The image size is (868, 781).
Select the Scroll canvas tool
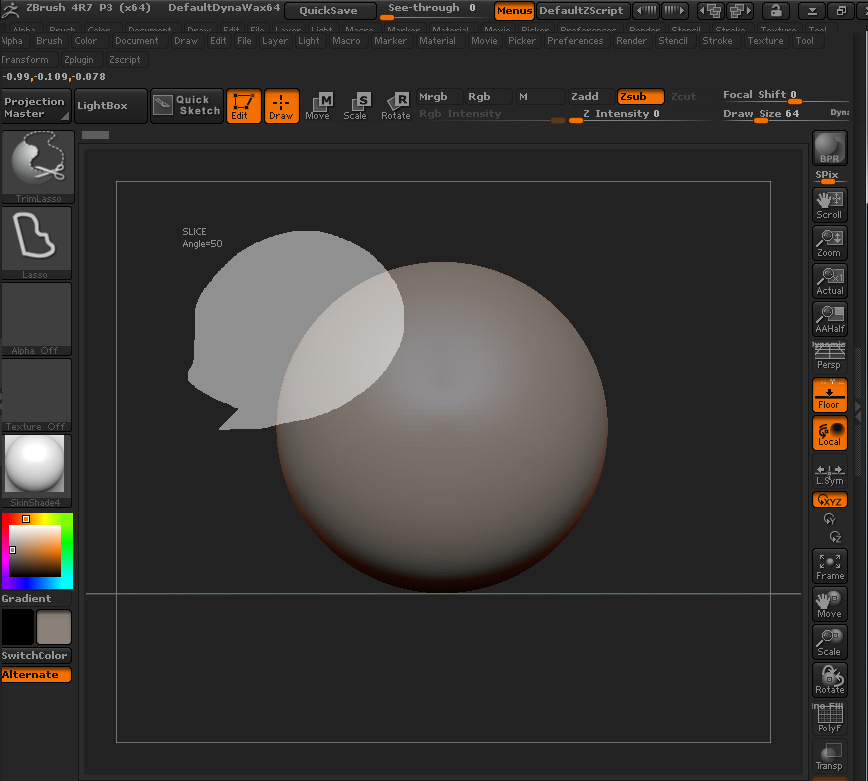tap(829, 204)
